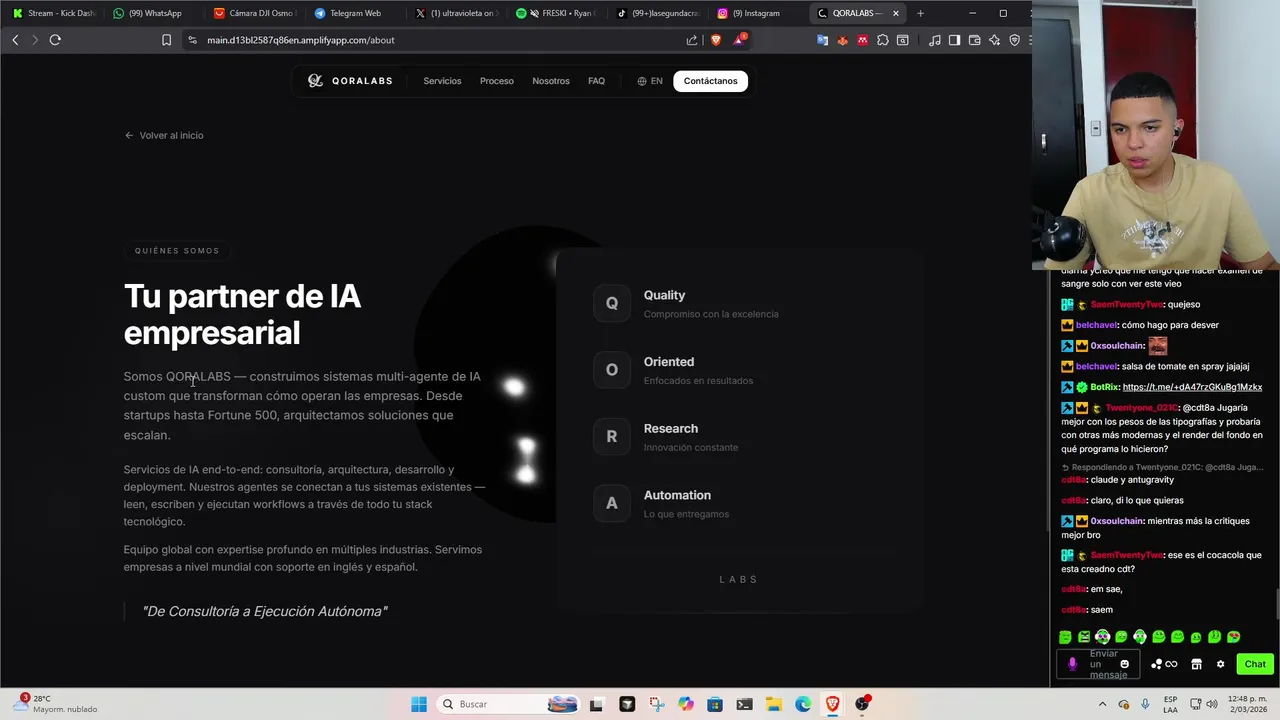The height and width of the screenshot is (720, 1280).
Task: Open Copilot from the taskbar
Action: (x=685, y=704)
